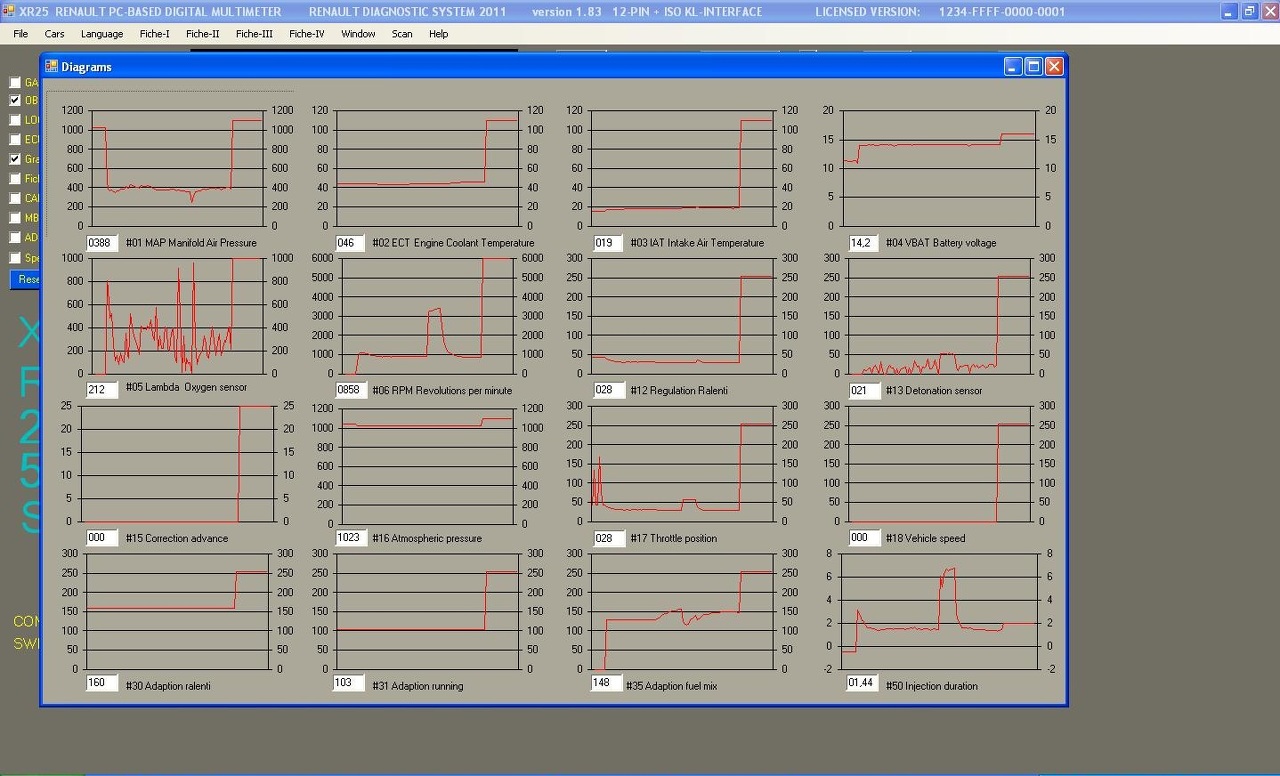The height and width of the screenshot is (776, 1280).
Task: Click the '#18 Vehicle speed' label
Action: 927,538
